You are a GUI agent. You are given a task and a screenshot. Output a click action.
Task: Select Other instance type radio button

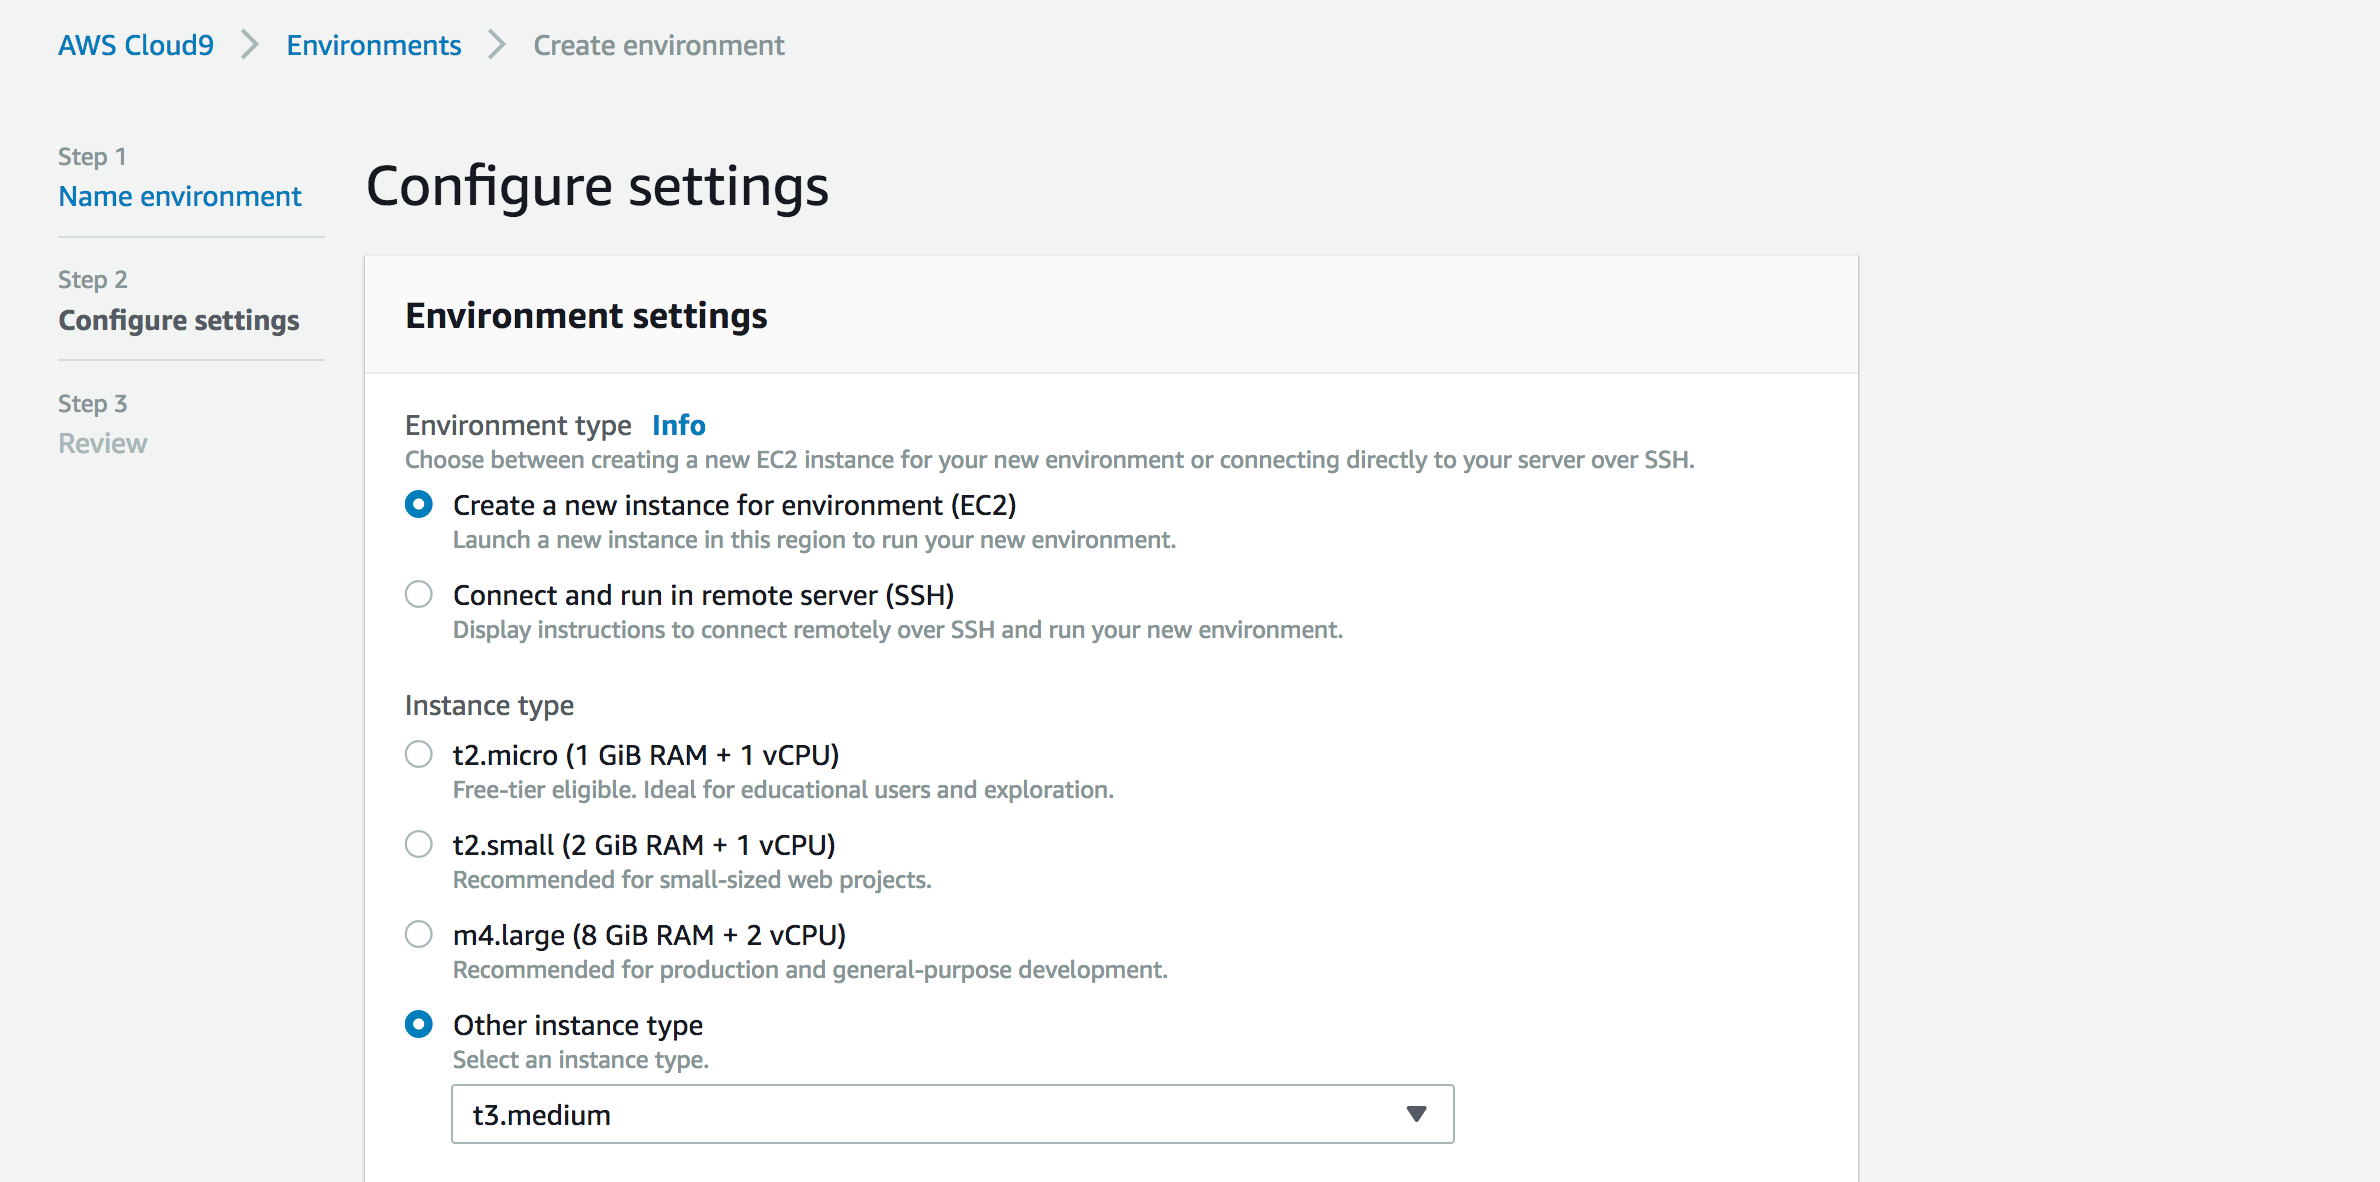pos(419,1025)
